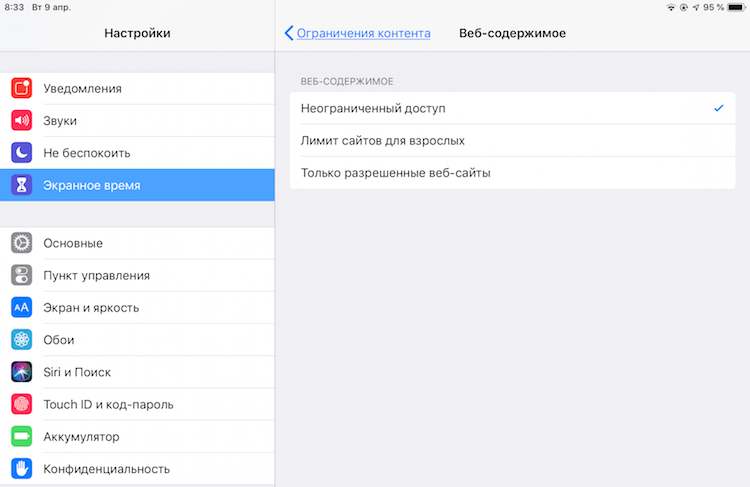Viewport: 750px width, 487px height.
Task: Tap battery indicator in status bar
Action: pyautogui.click(x=737, y=7)
